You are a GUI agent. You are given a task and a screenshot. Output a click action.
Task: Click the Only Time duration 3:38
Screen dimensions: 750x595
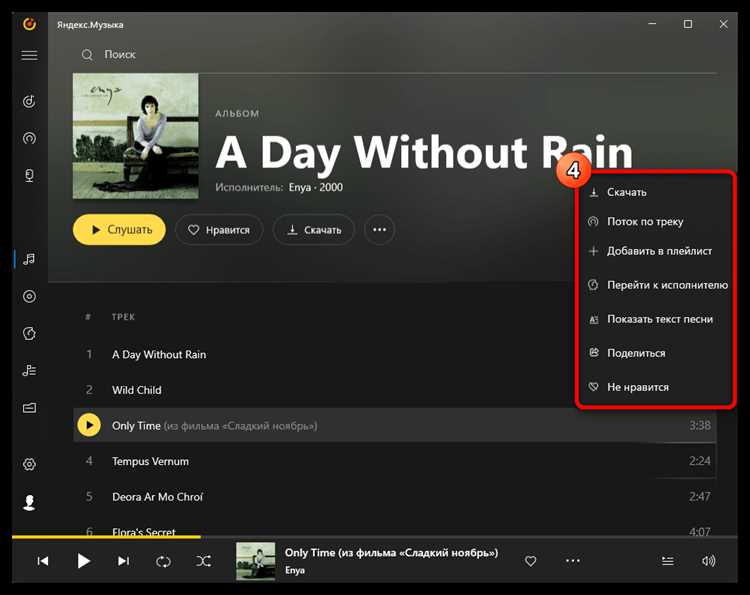click(x=699, y=425)
